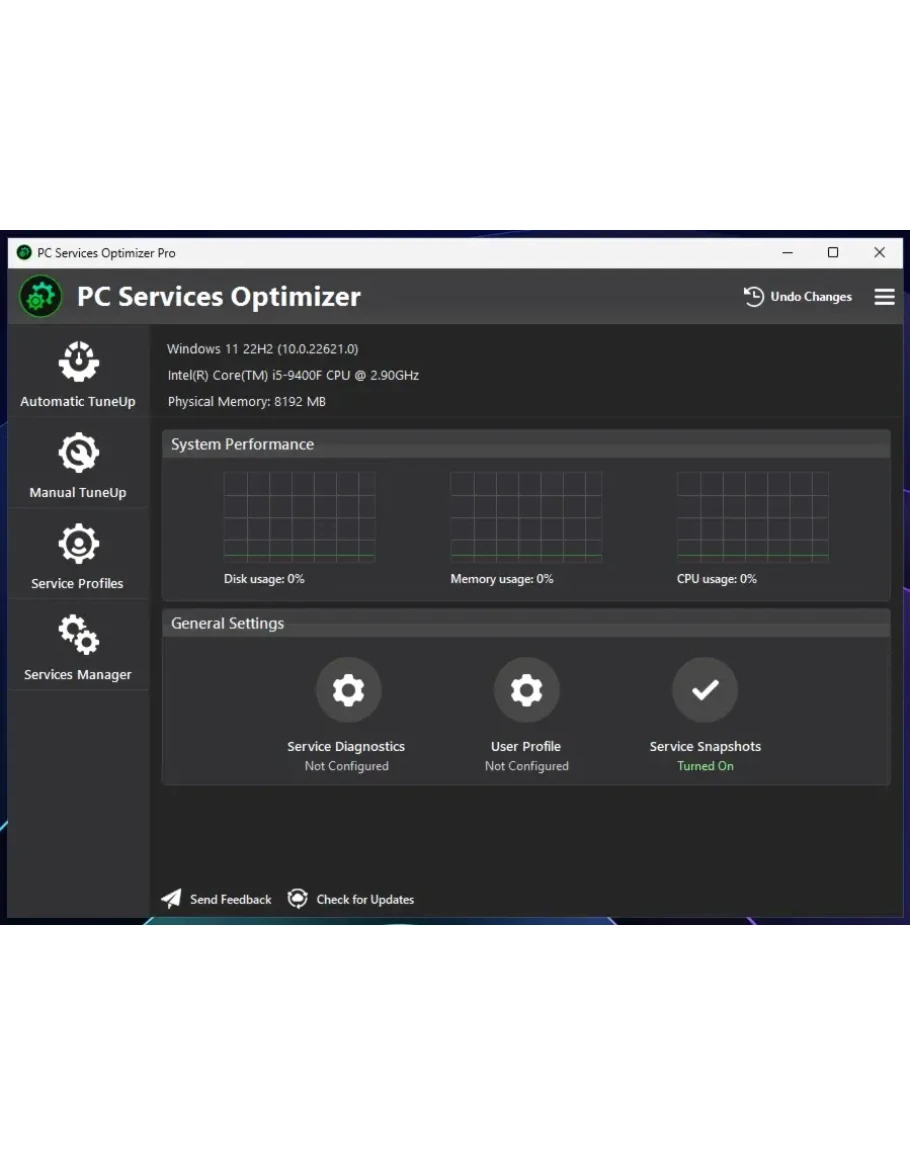
Task: Click the Undo Changes clock icon
Action: [754, 297]
